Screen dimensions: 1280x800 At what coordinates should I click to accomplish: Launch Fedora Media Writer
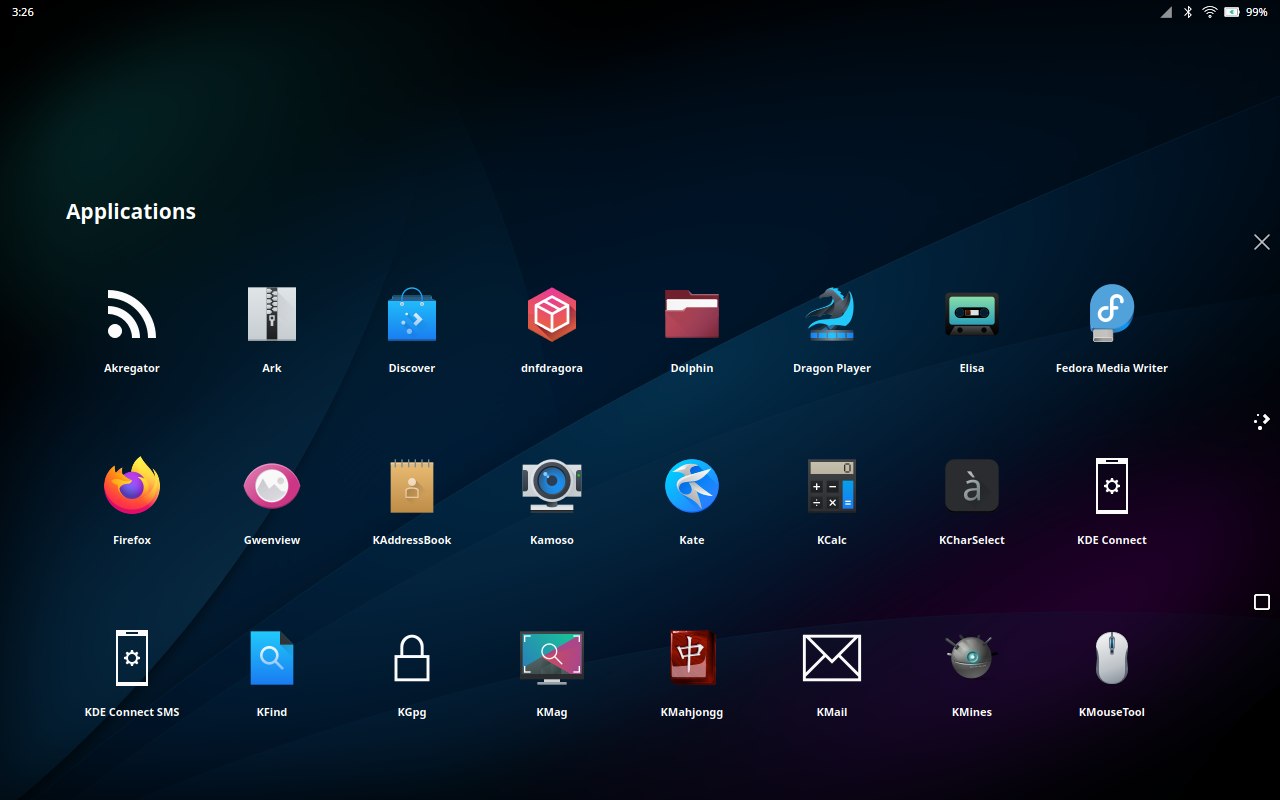point(1112,314)
